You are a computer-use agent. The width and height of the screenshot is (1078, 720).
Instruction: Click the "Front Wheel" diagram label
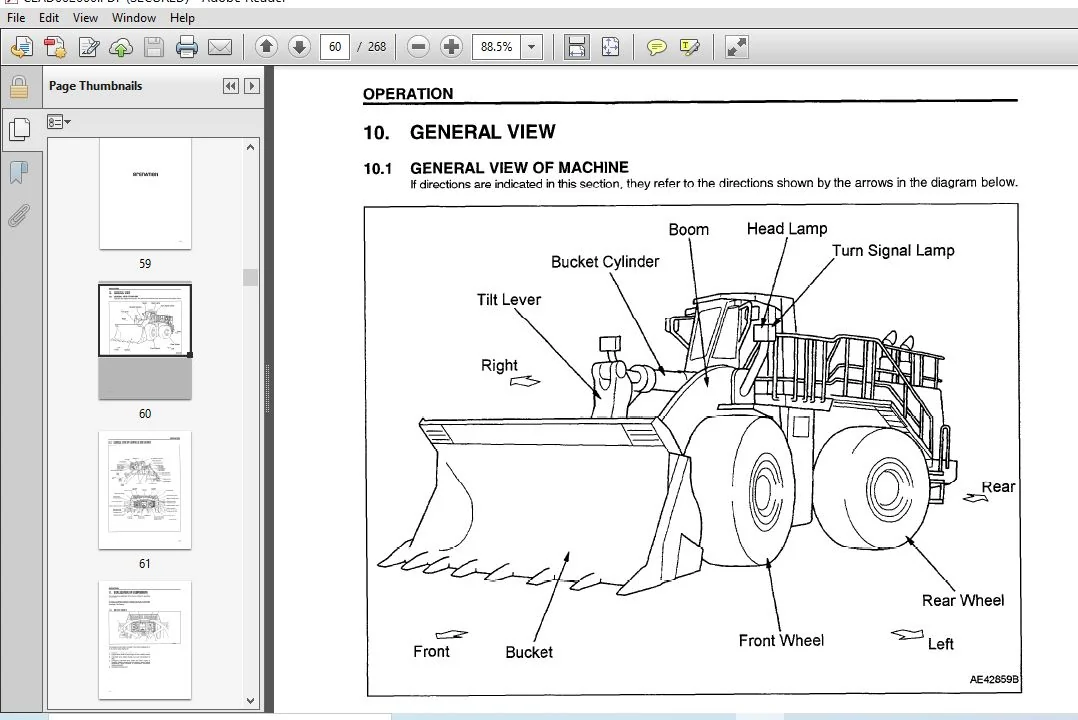pyautogui.click(x=781, y=640)
